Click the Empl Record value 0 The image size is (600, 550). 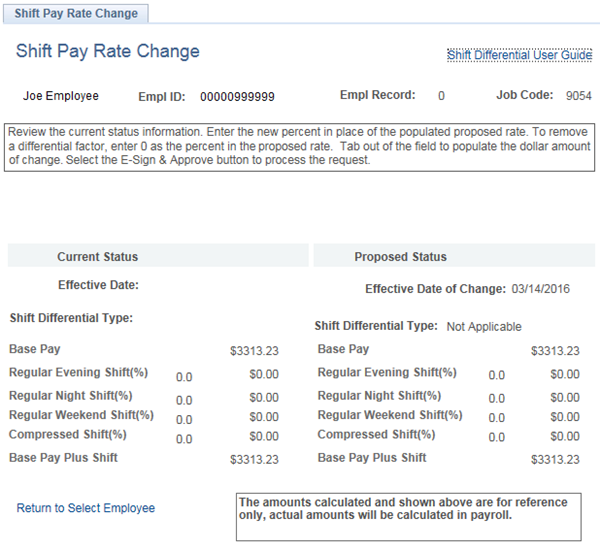coord(441,97)
